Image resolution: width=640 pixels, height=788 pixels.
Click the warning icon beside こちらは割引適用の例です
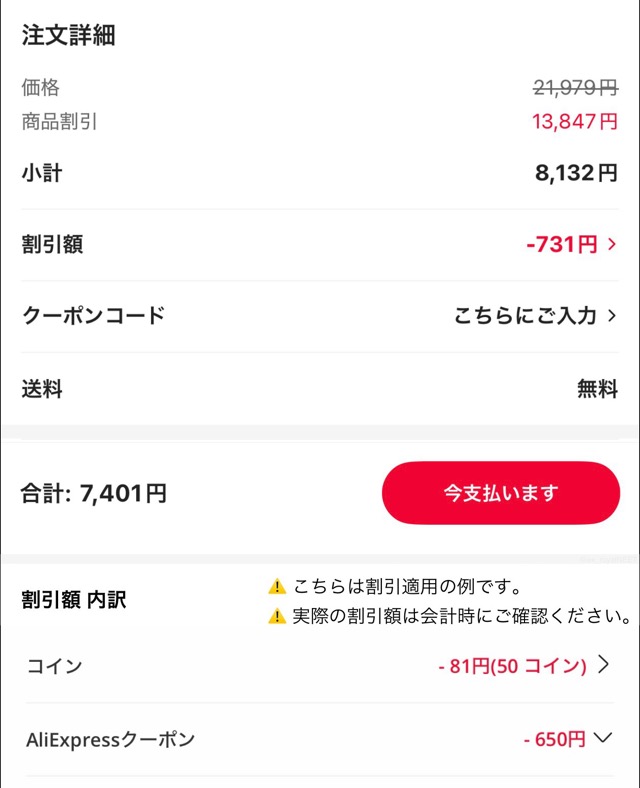[277, 587]
